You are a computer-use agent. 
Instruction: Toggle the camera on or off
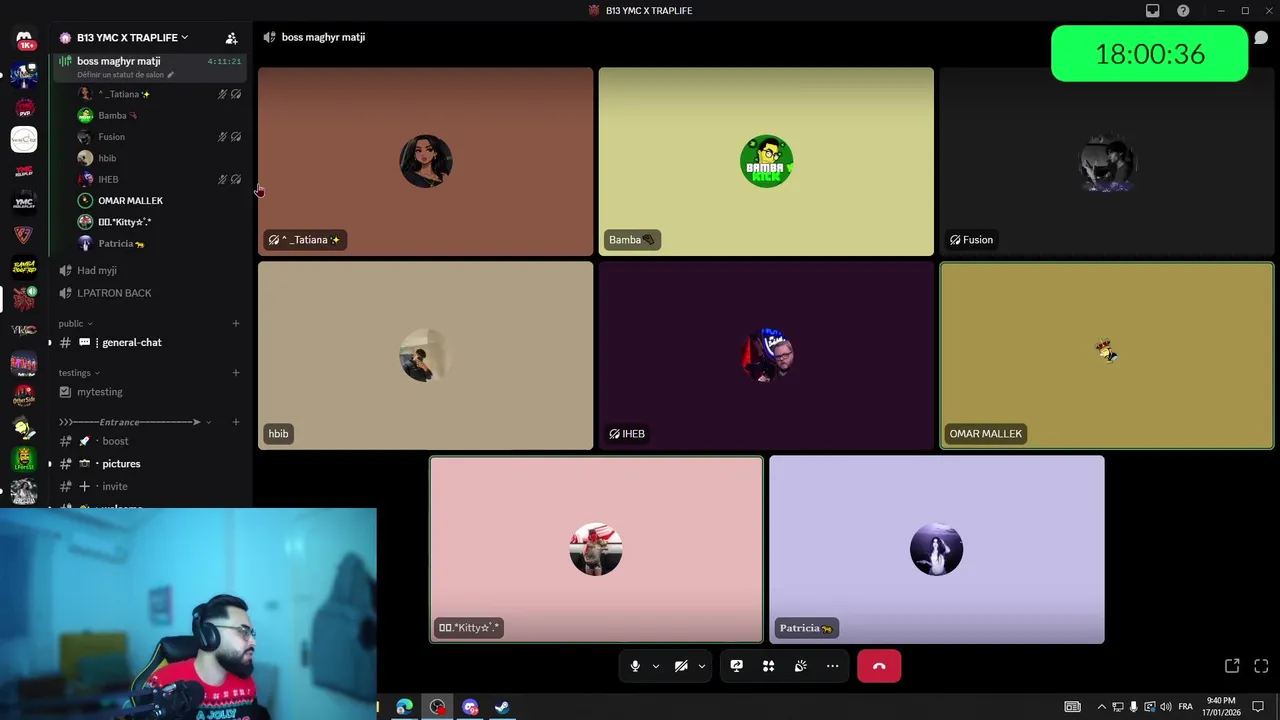pyautogui.click(x=681, y=666)
